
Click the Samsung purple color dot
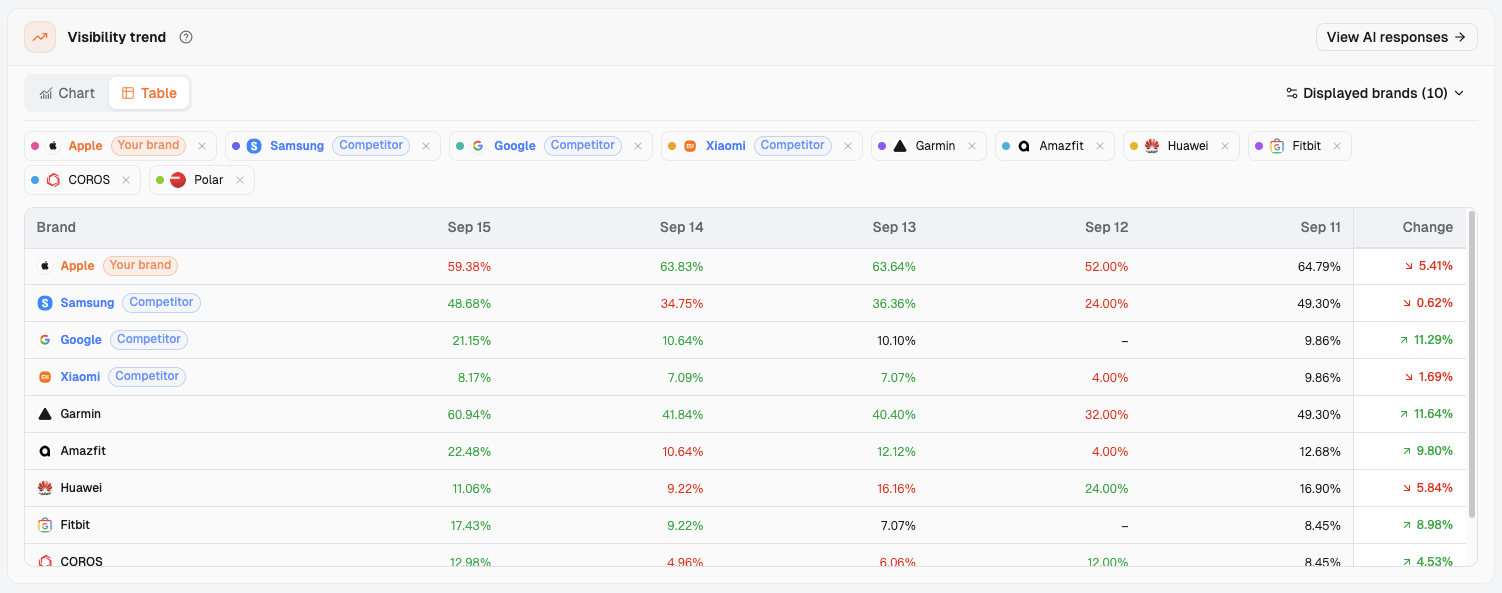tap(236, 146)
